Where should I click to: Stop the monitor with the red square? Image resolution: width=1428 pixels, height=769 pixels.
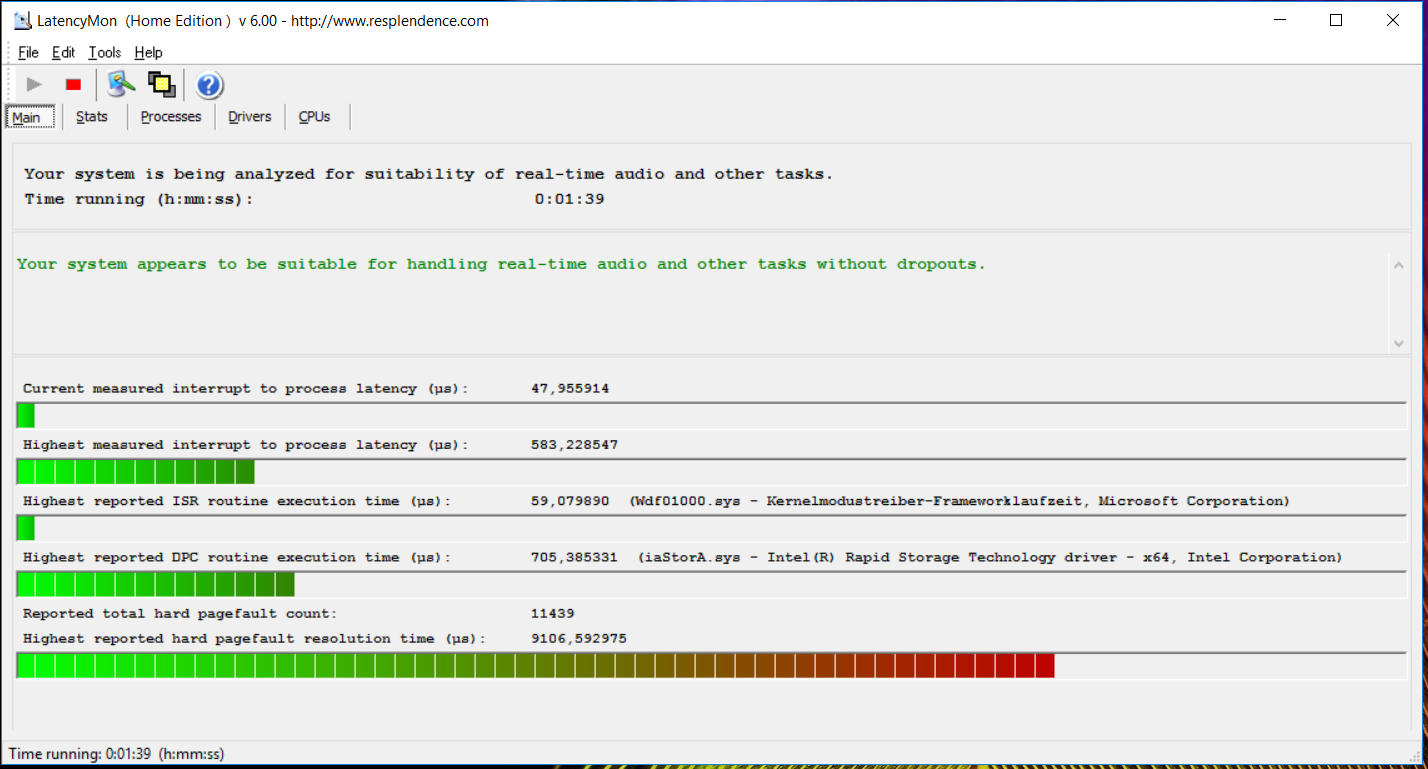point(73,85)
